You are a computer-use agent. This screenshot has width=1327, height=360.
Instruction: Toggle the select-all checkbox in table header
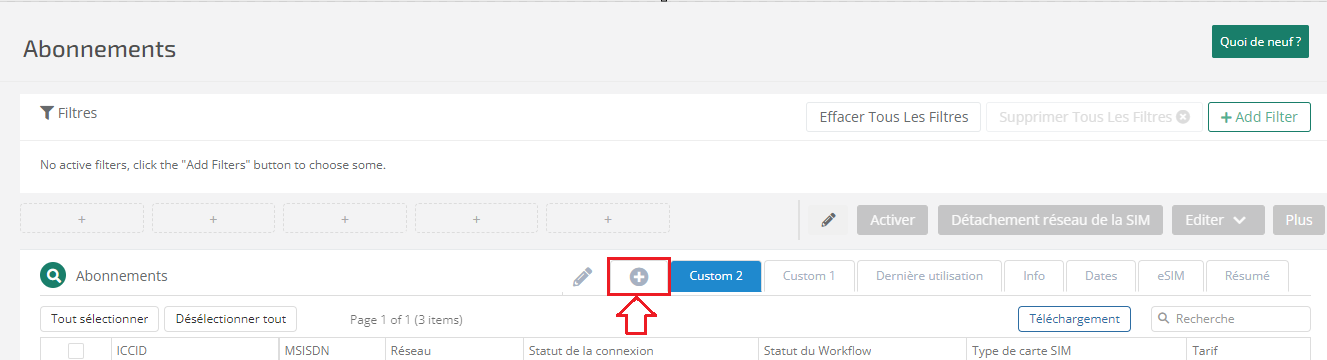click(76, 350)
